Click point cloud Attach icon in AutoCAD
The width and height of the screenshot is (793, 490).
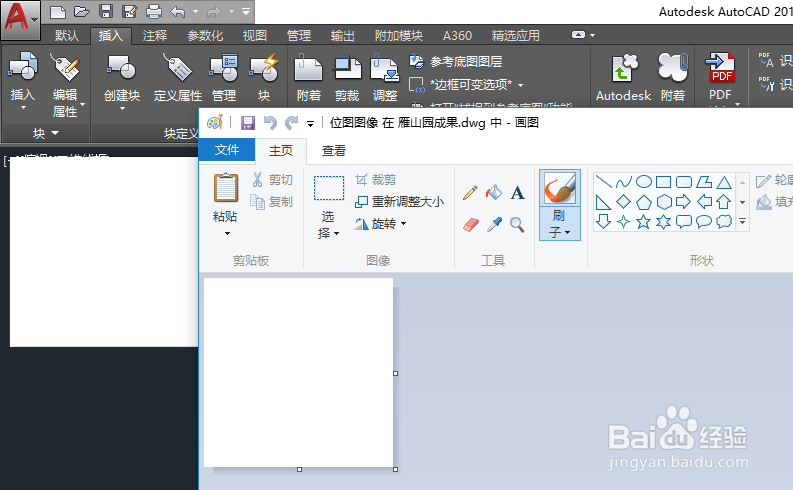[673, 66]
